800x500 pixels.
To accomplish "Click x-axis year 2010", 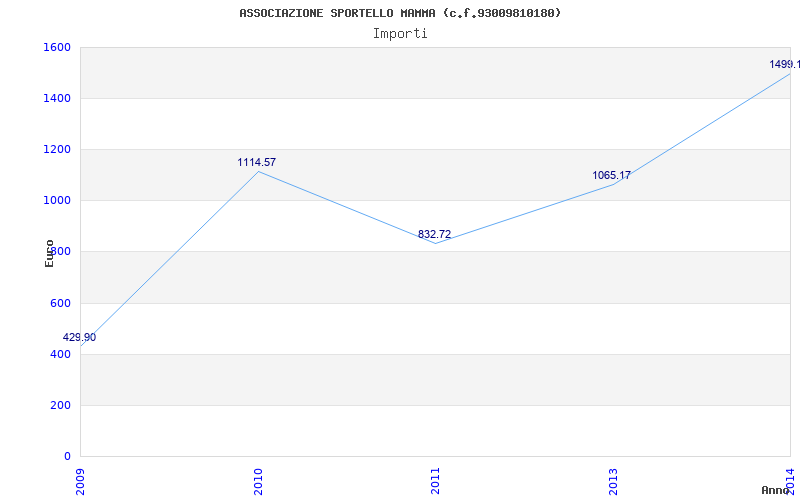I will tap(258, 481).
